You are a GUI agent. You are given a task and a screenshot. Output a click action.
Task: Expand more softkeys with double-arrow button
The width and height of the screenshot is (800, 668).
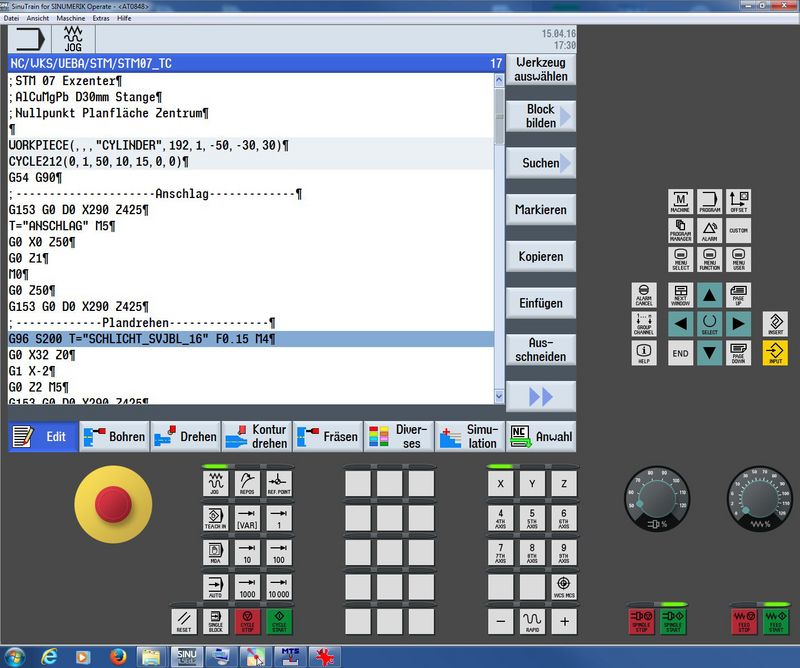(540, 396)
